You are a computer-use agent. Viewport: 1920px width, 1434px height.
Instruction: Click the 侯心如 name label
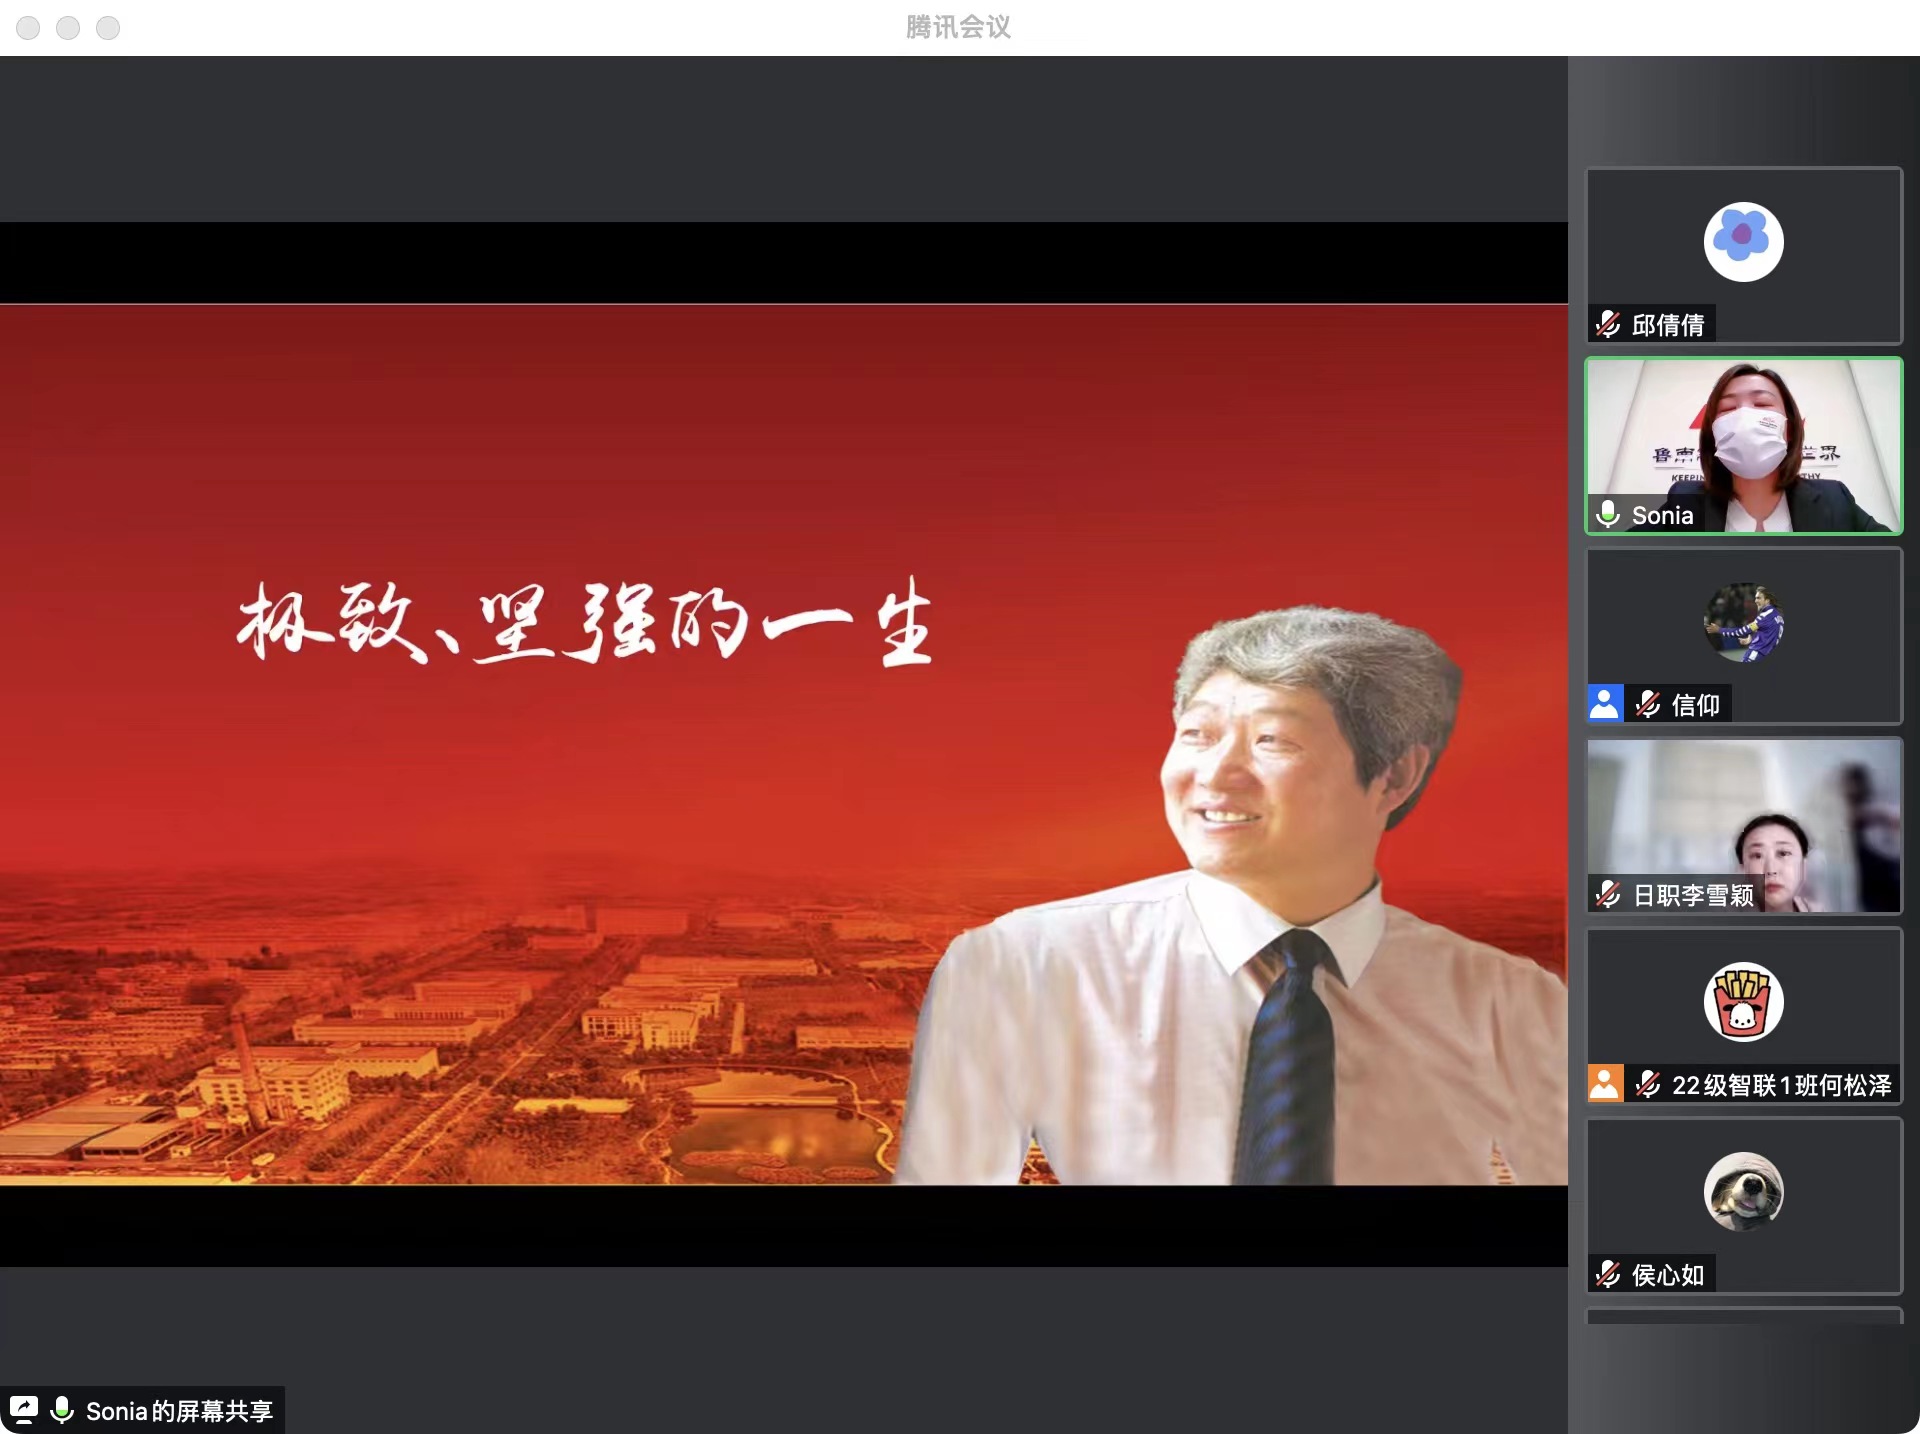click(x=1667, y=1275)
